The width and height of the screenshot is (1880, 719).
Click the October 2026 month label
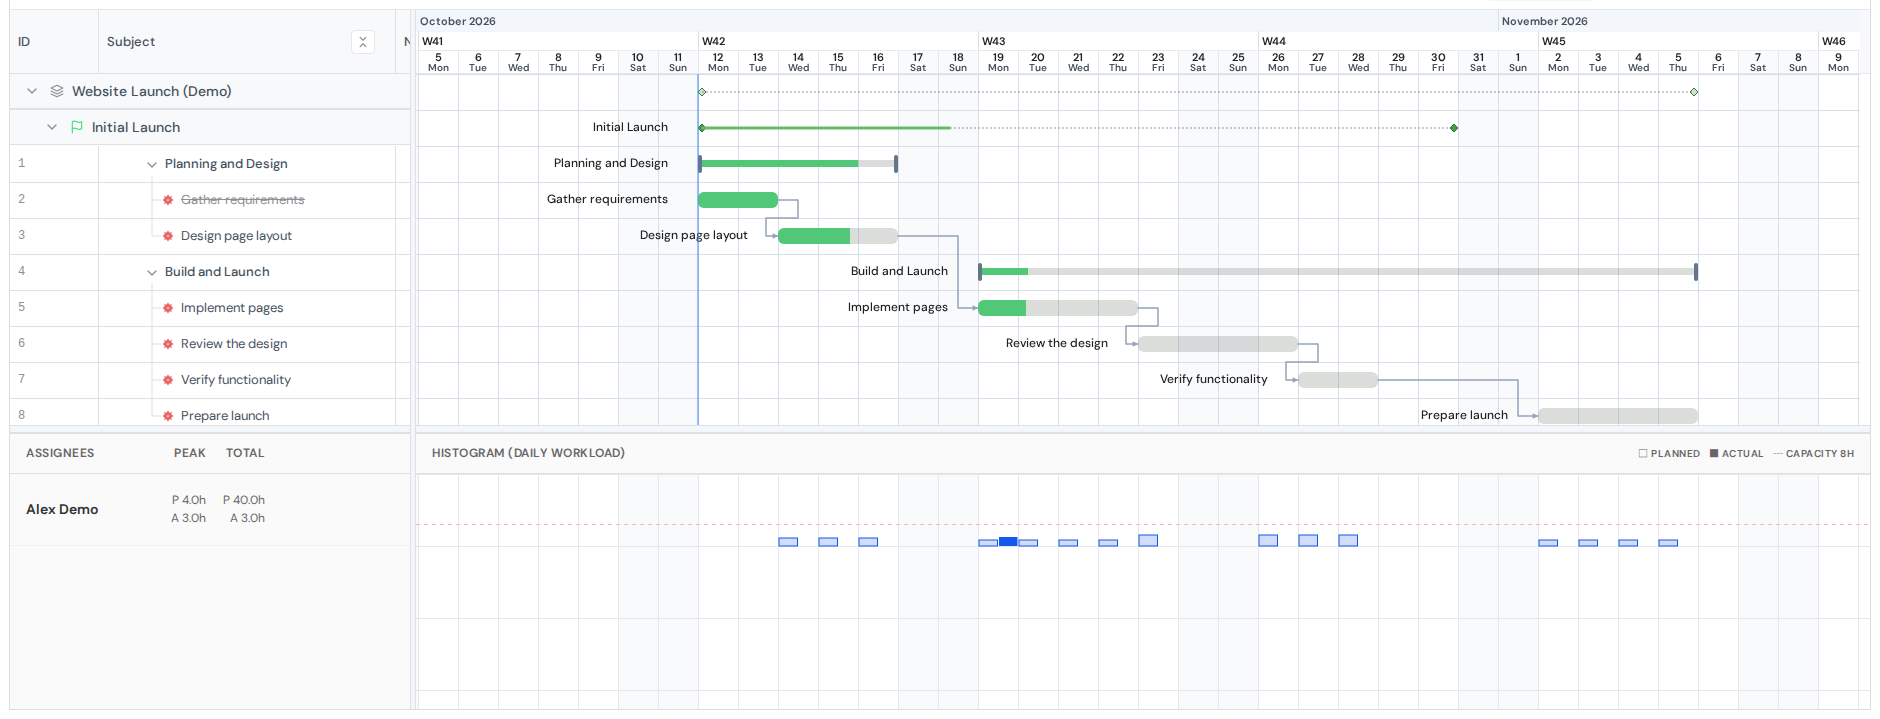click(x=458, y=21)
